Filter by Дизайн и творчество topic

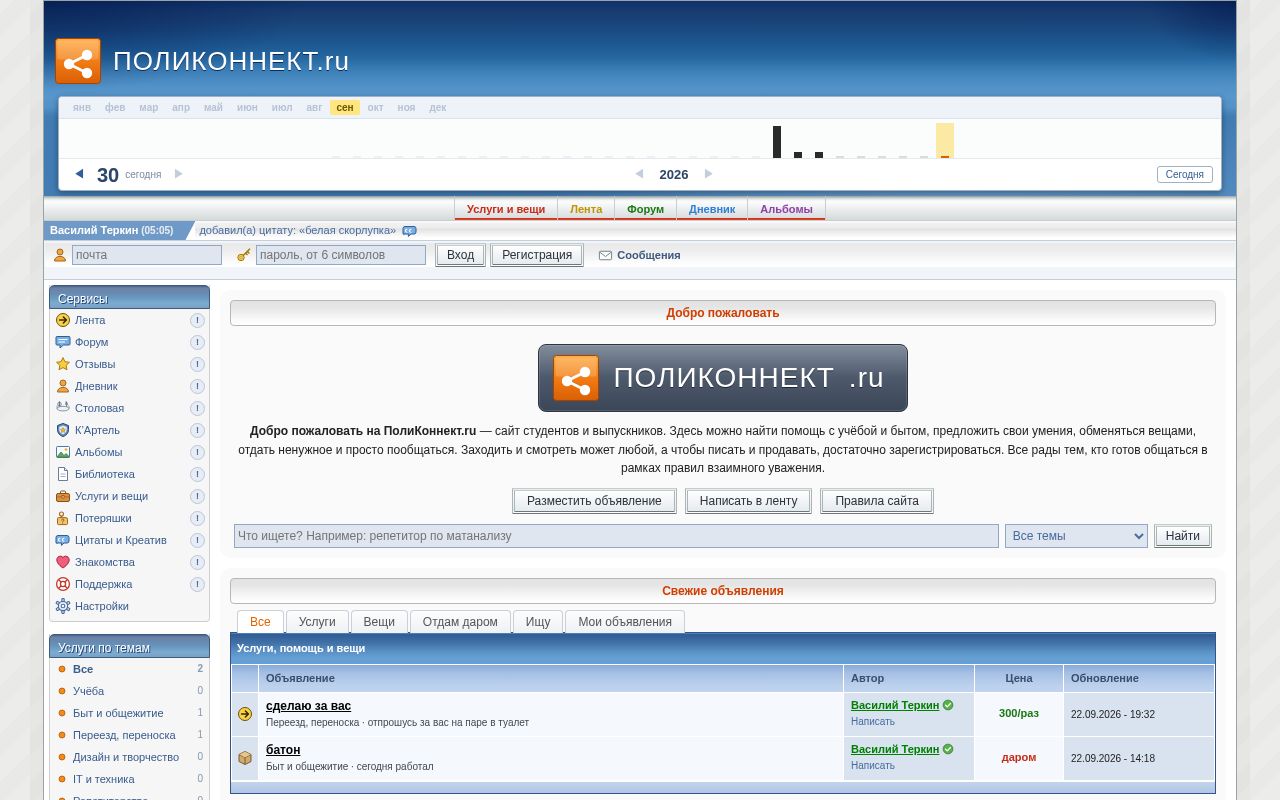click(126, 757)
